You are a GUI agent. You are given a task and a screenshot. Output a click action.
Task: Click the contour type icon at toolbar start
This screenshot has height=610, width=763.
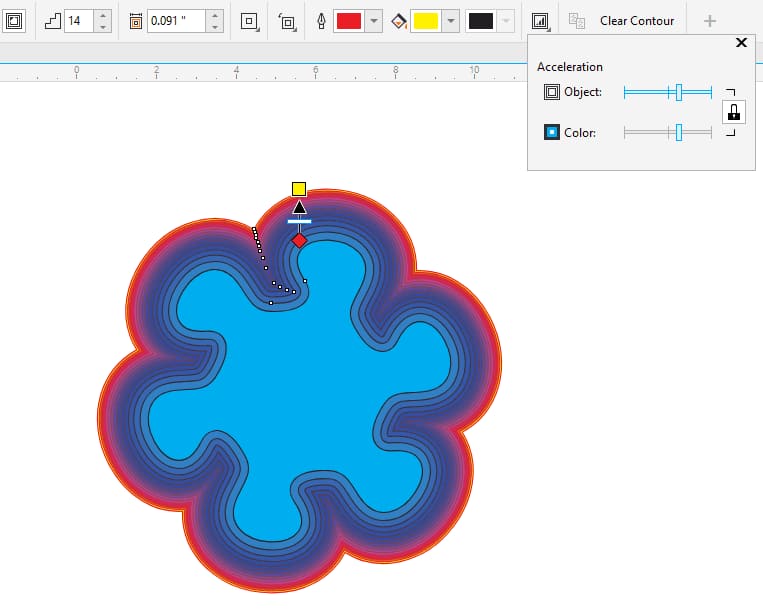14,21
